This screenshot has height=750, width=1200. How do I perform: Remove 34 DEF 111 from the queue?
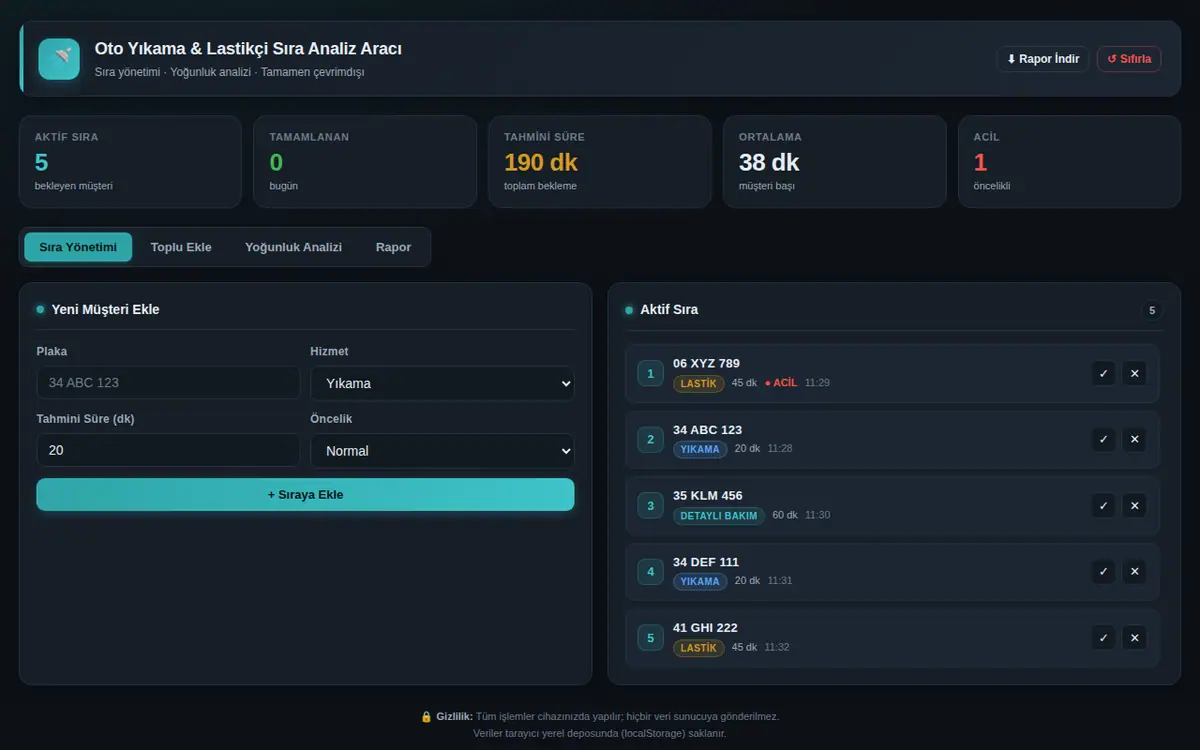[1134, 572]
